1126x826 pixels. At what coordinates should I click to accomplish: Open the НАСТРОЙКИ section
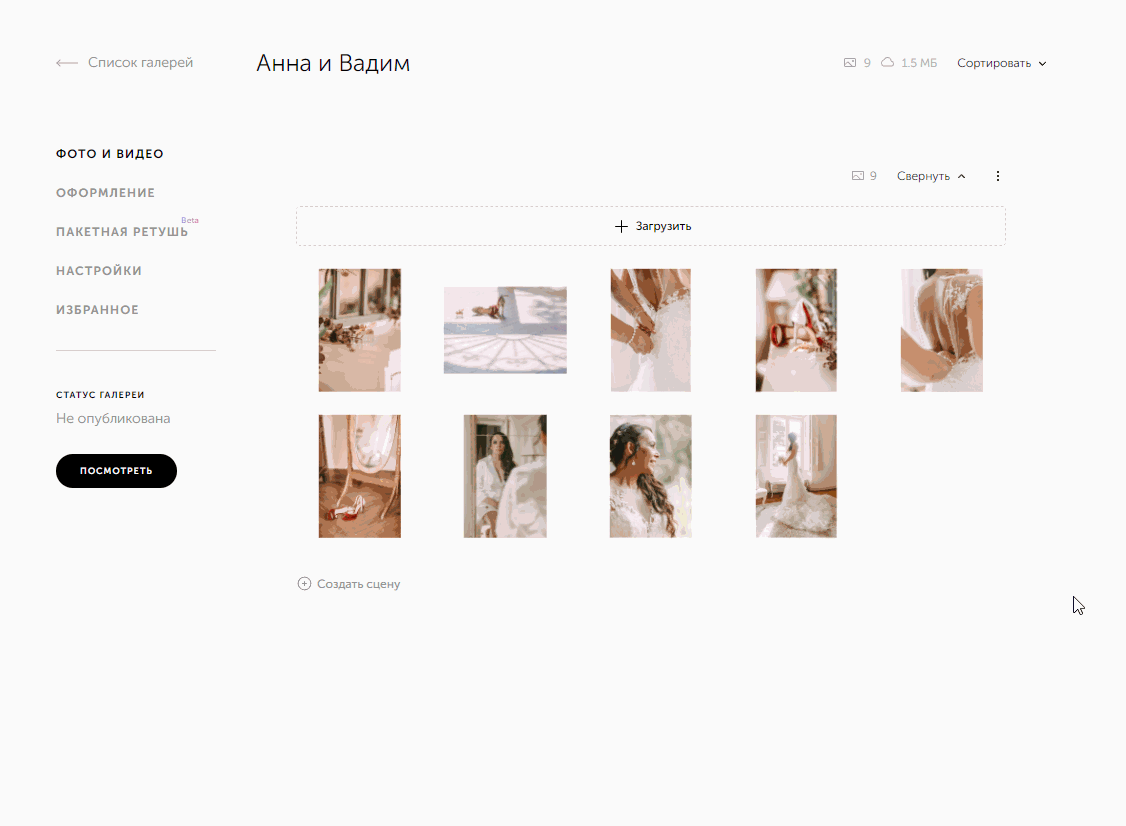99,271
